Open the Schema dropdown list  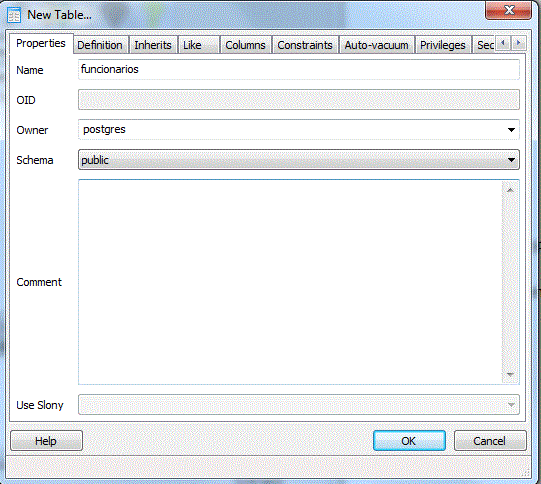click(511, 160)
